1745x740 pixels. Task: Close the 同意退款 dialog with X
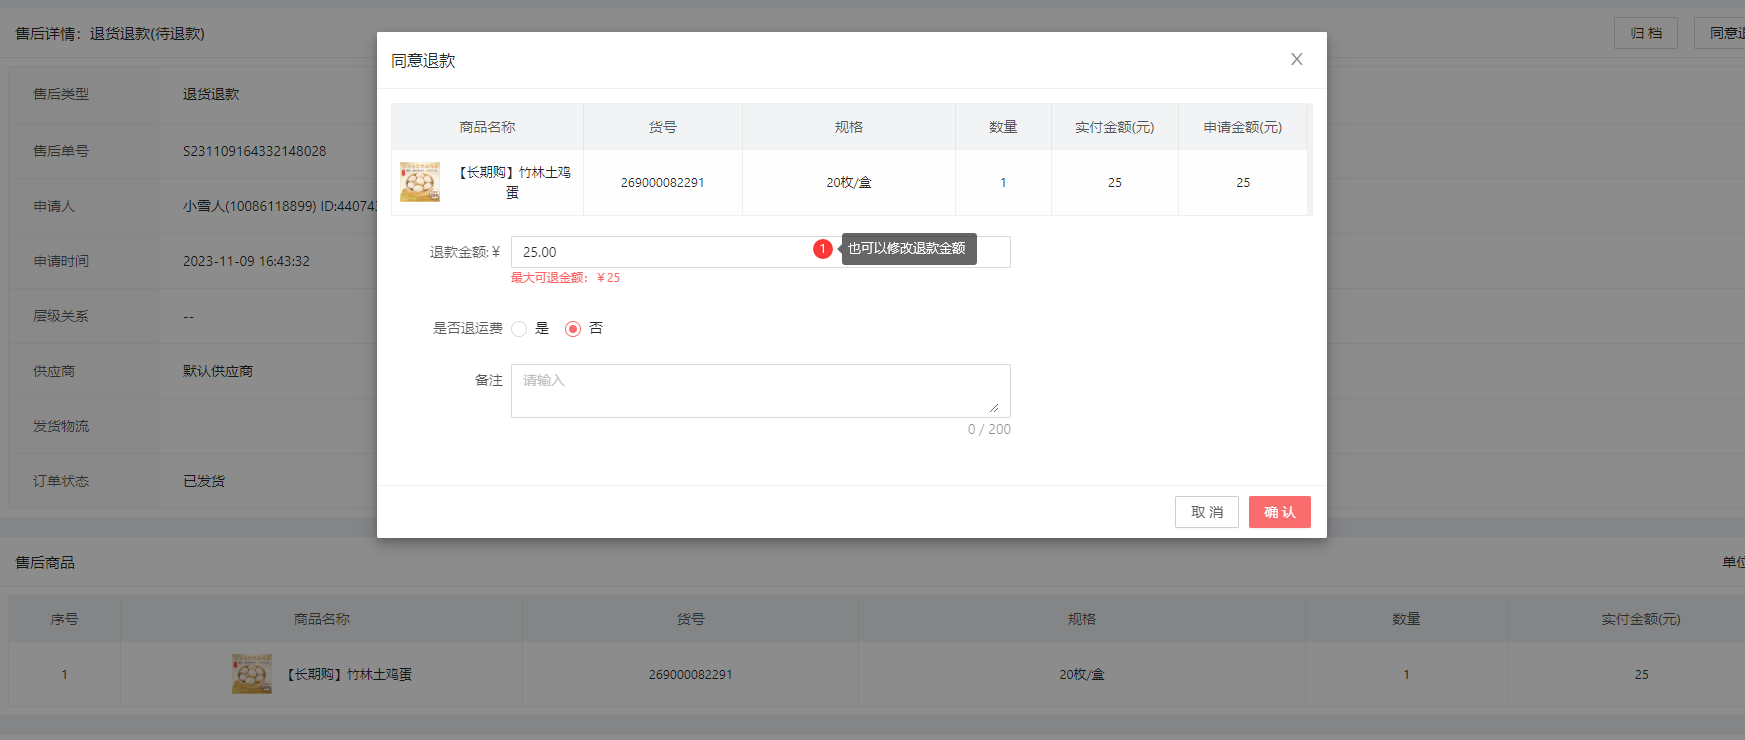(1296, 60)
